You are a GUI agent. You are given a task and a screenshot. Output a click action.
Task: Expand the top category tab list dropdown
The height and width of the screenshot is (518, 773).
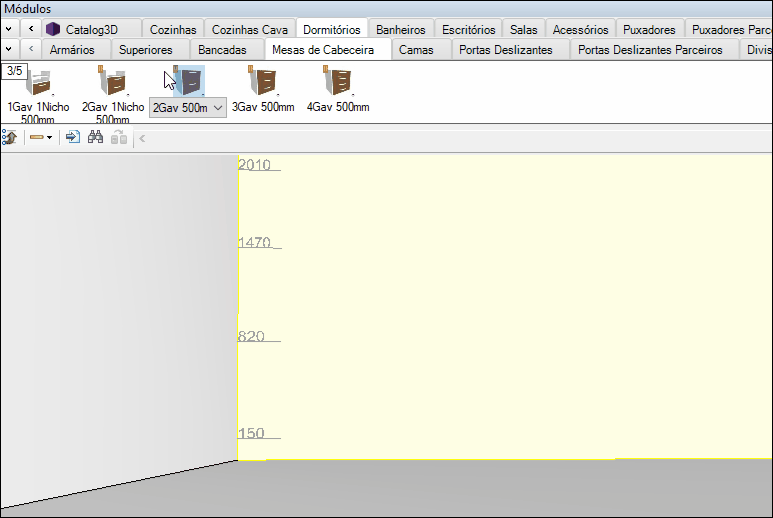(x=9, y=29)
